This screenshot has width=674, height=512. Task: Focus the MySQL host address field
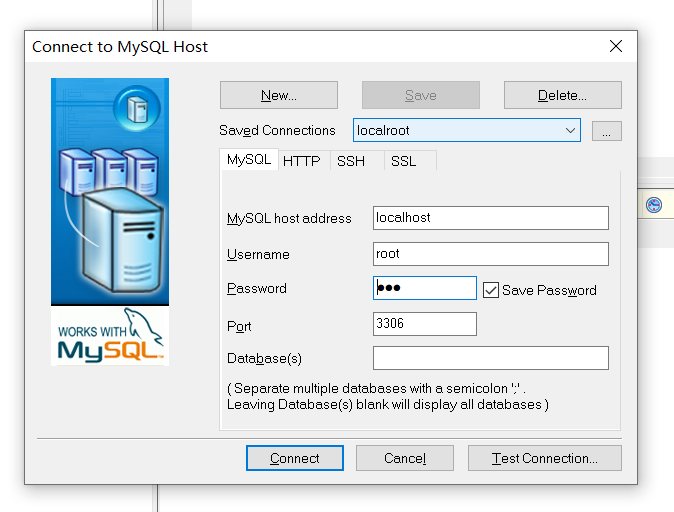point(490,218)
